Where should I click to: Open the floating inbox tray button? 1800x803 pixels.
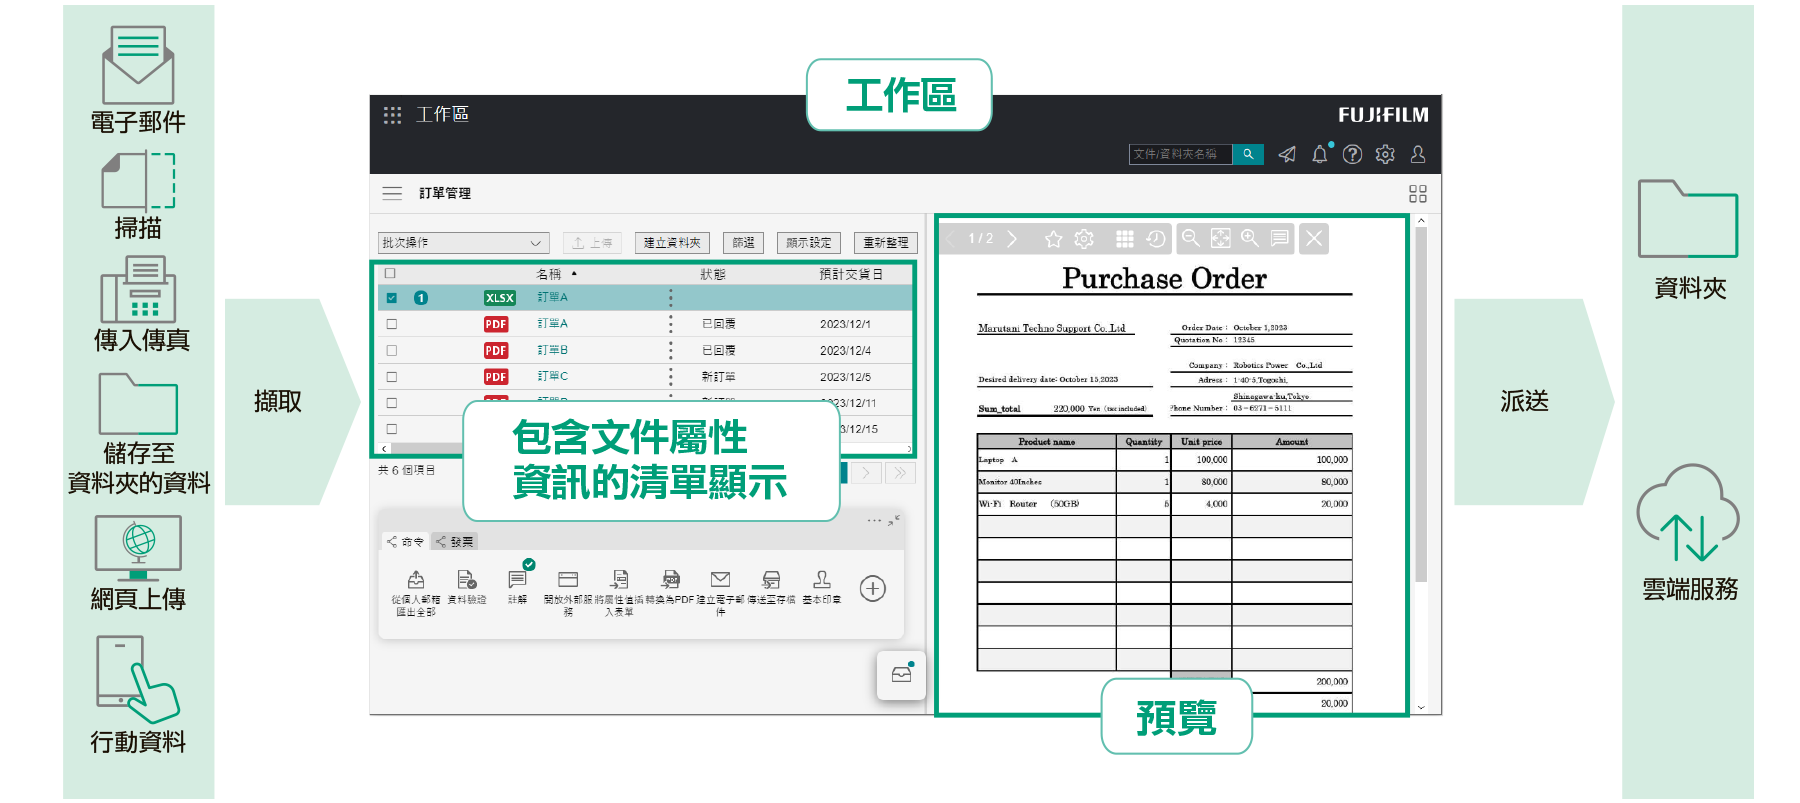click(x=901, y=675)
